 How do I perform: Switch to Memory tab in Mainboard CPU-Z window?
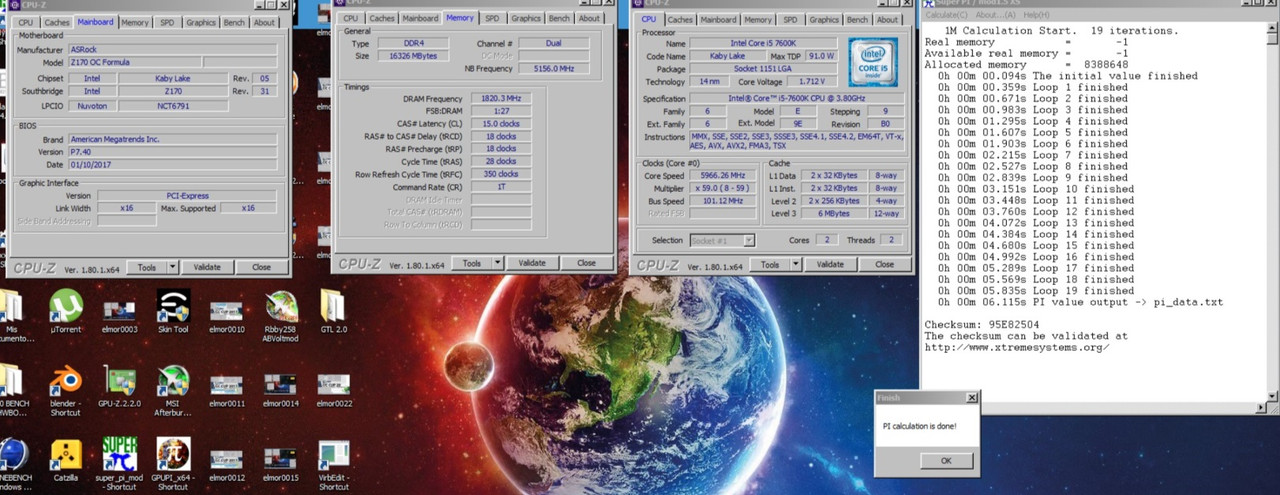135,22
